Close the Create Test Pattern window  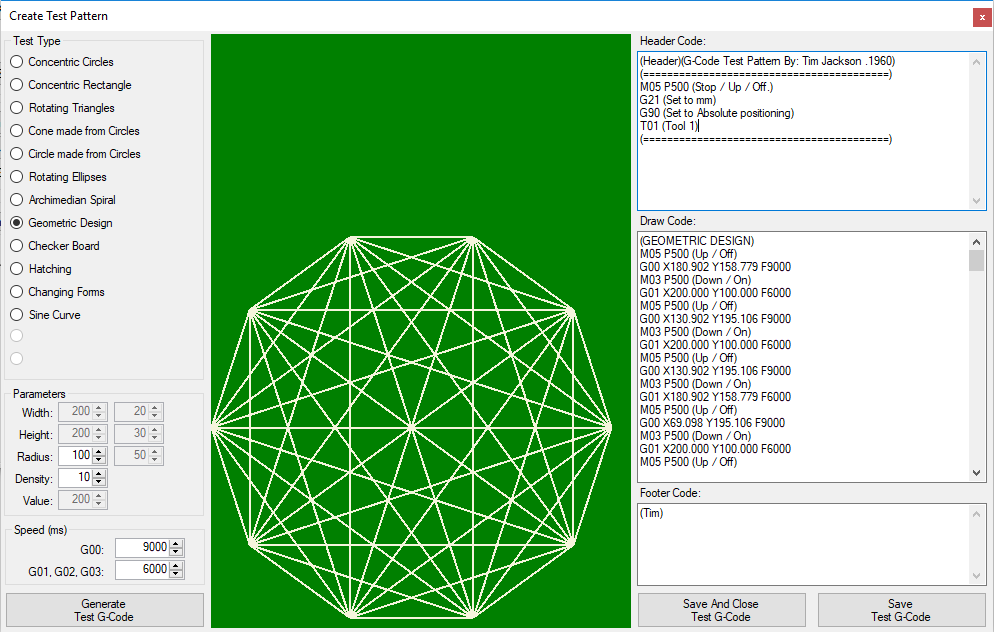tap(982, 17)
